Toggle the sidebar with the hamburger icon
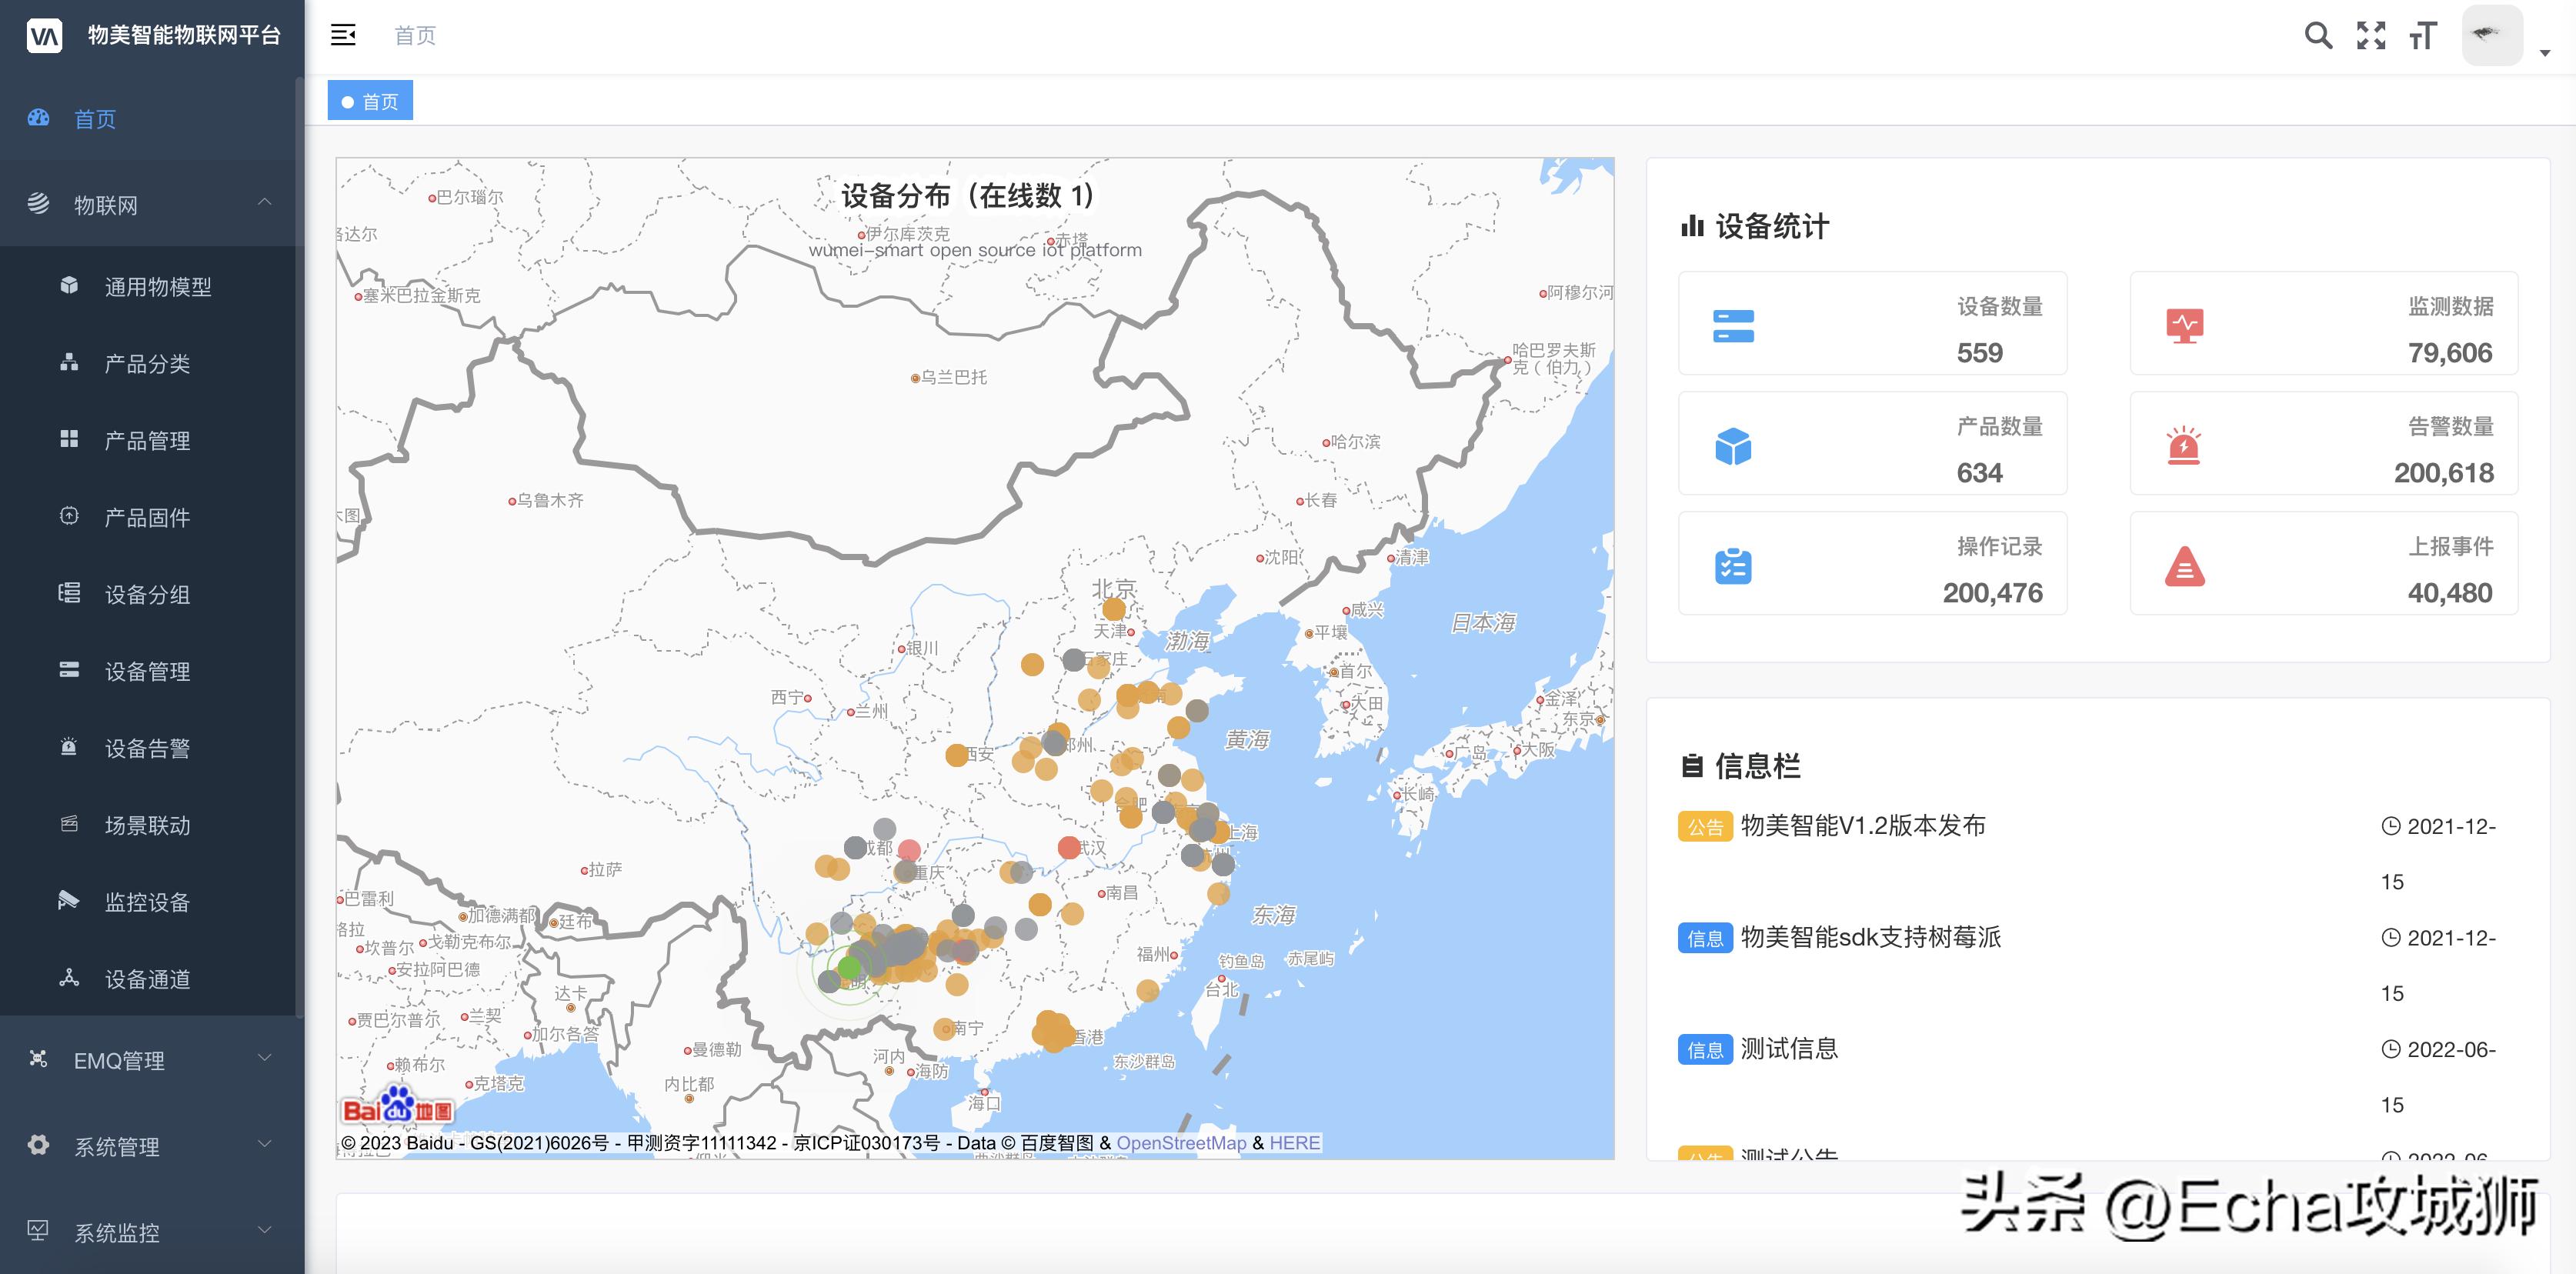Image resolution: width=2576 pixels, height=1274 pixels. point(343,35)
